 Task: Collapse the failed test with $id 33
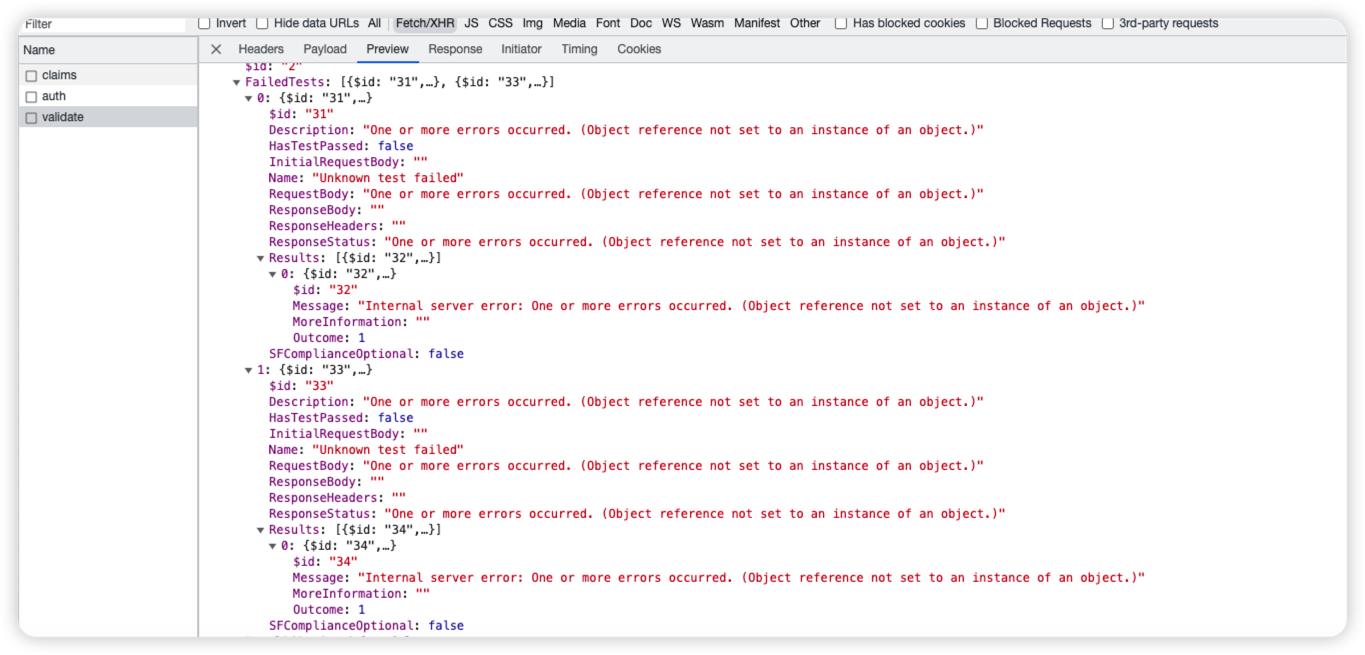click(x=248, y=369)
